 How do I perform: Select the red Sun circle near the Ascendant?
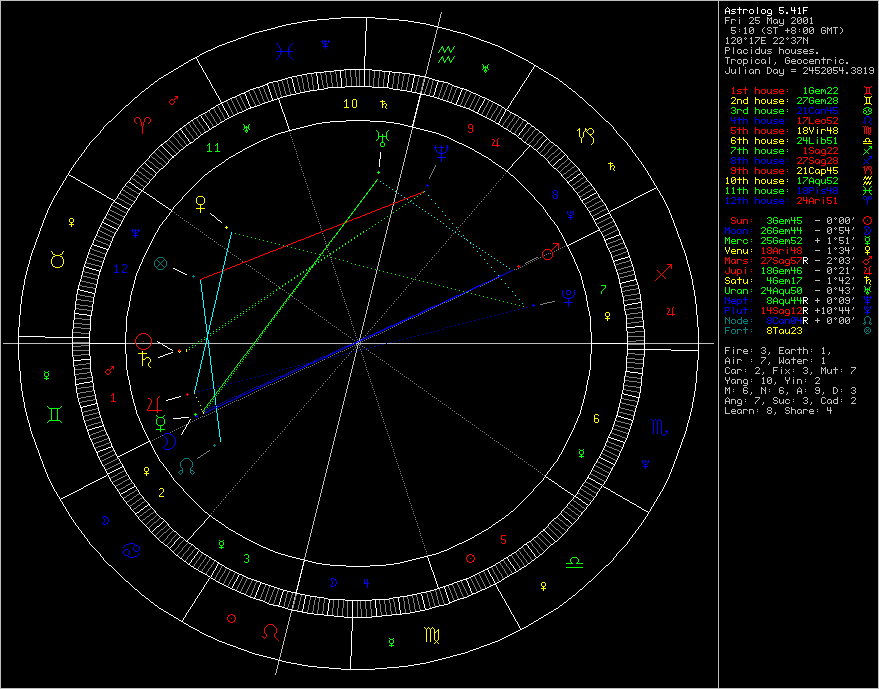point(144,341)
